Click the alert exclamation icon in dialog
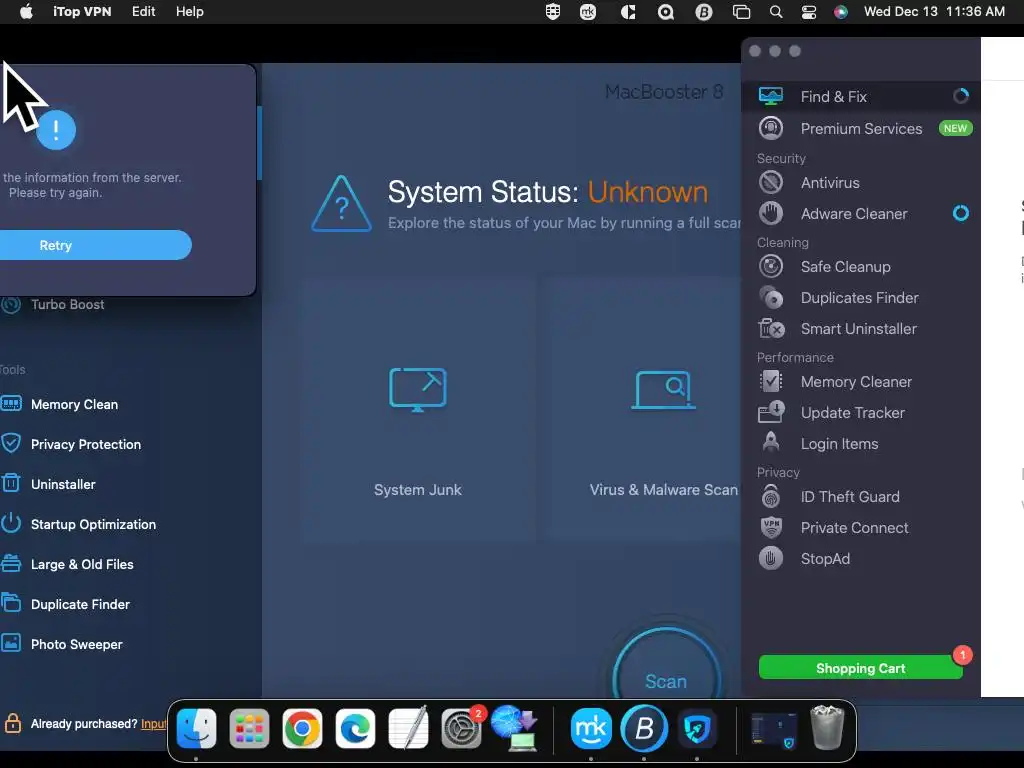 tap(56, 130)
